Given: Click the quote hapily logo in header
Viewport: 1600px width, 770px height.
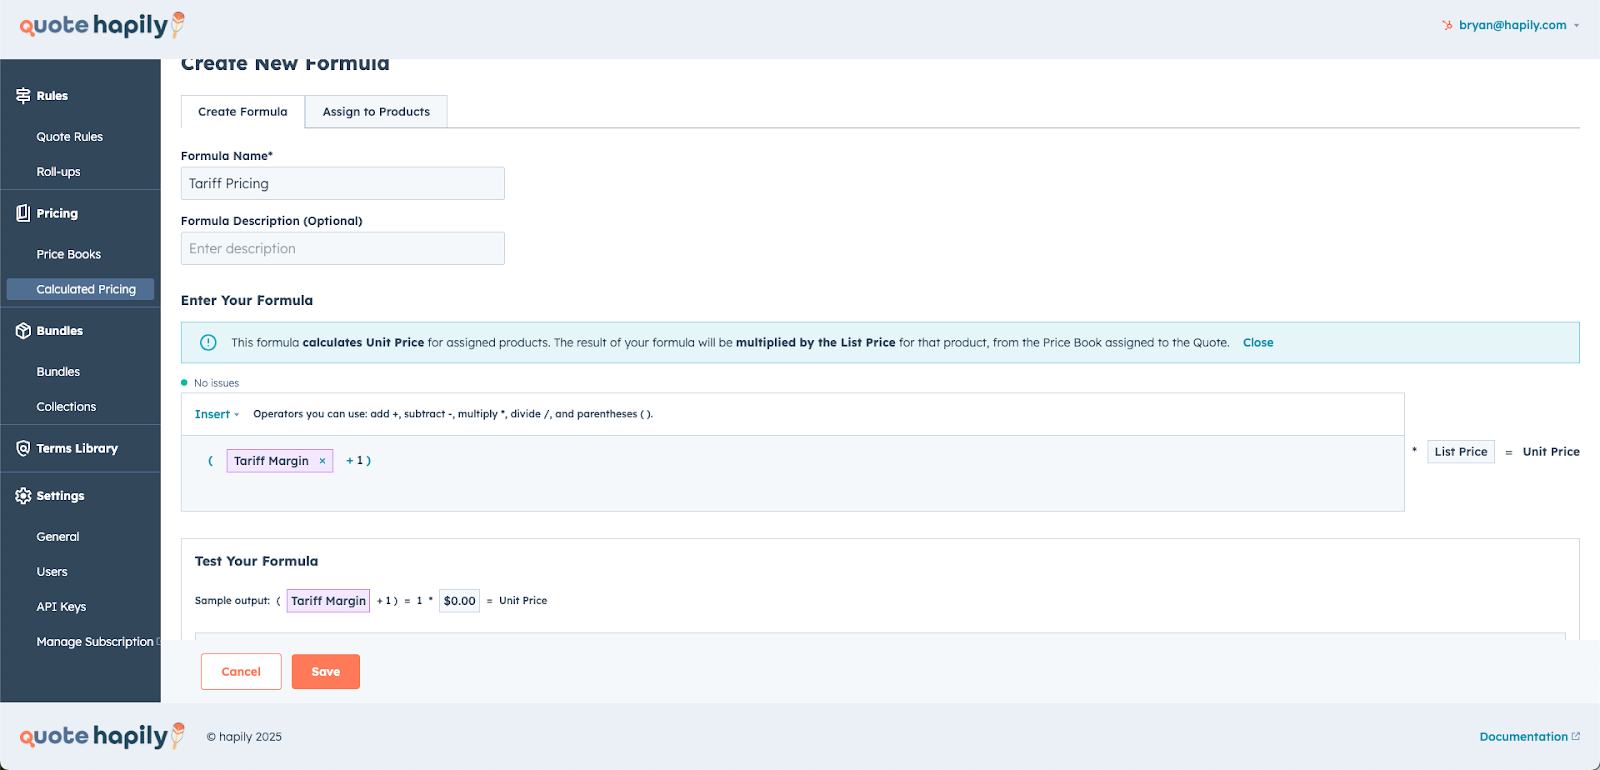Looking at the screenshot, I should tap(102, 25).
